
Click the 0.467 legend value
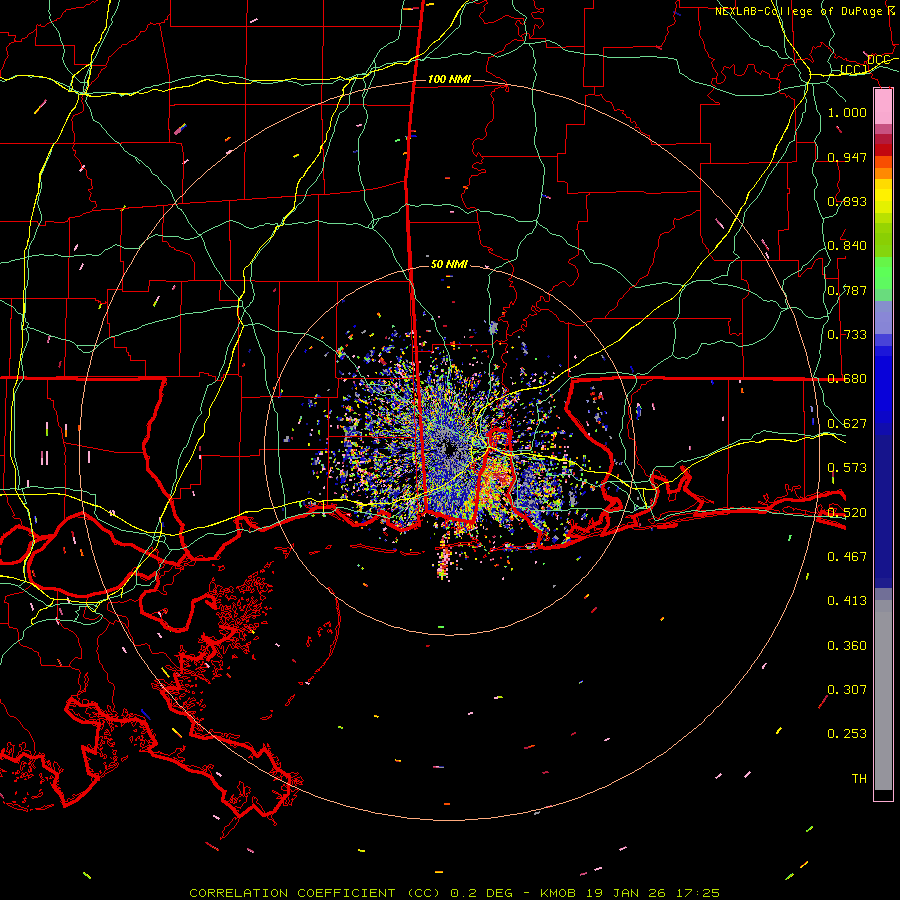[x=847, y=557]
